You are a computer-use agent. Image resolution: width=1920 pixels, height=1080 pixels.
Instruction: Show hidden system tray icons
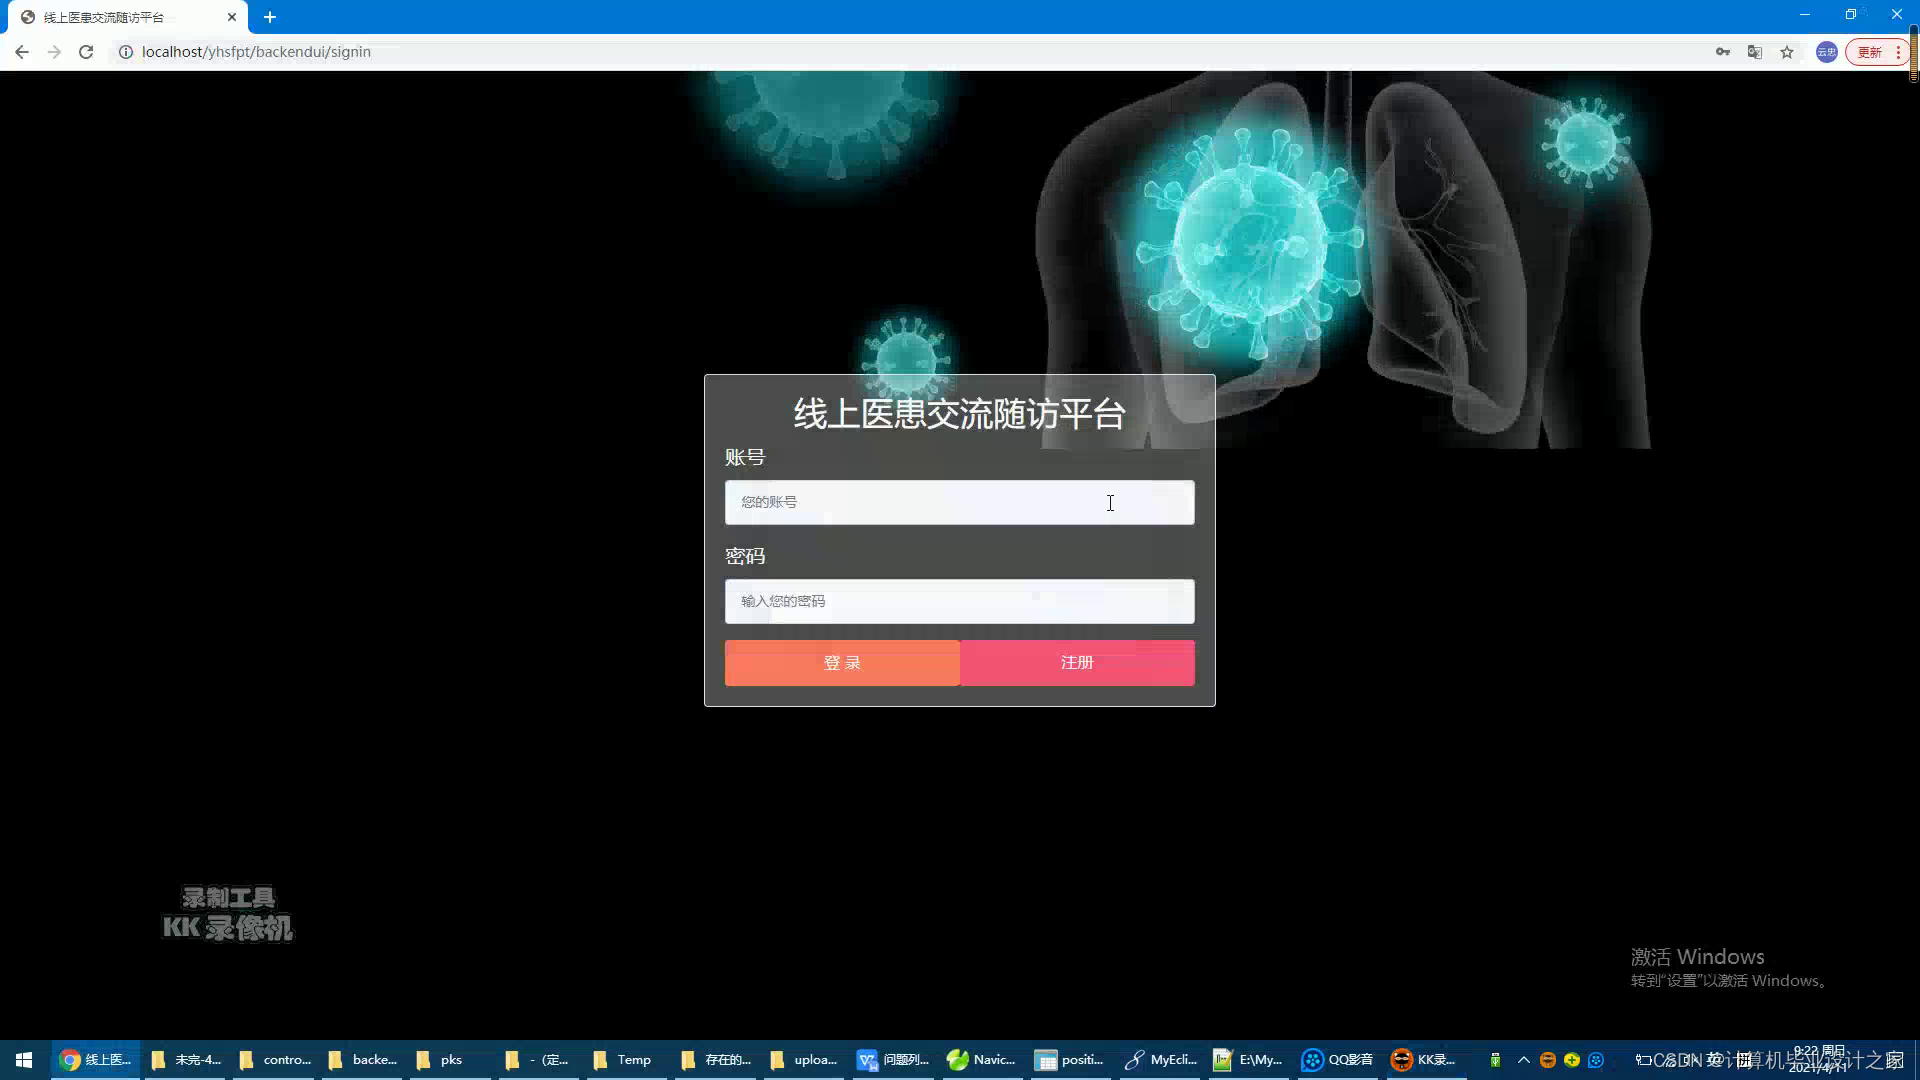(1524, 1060)
